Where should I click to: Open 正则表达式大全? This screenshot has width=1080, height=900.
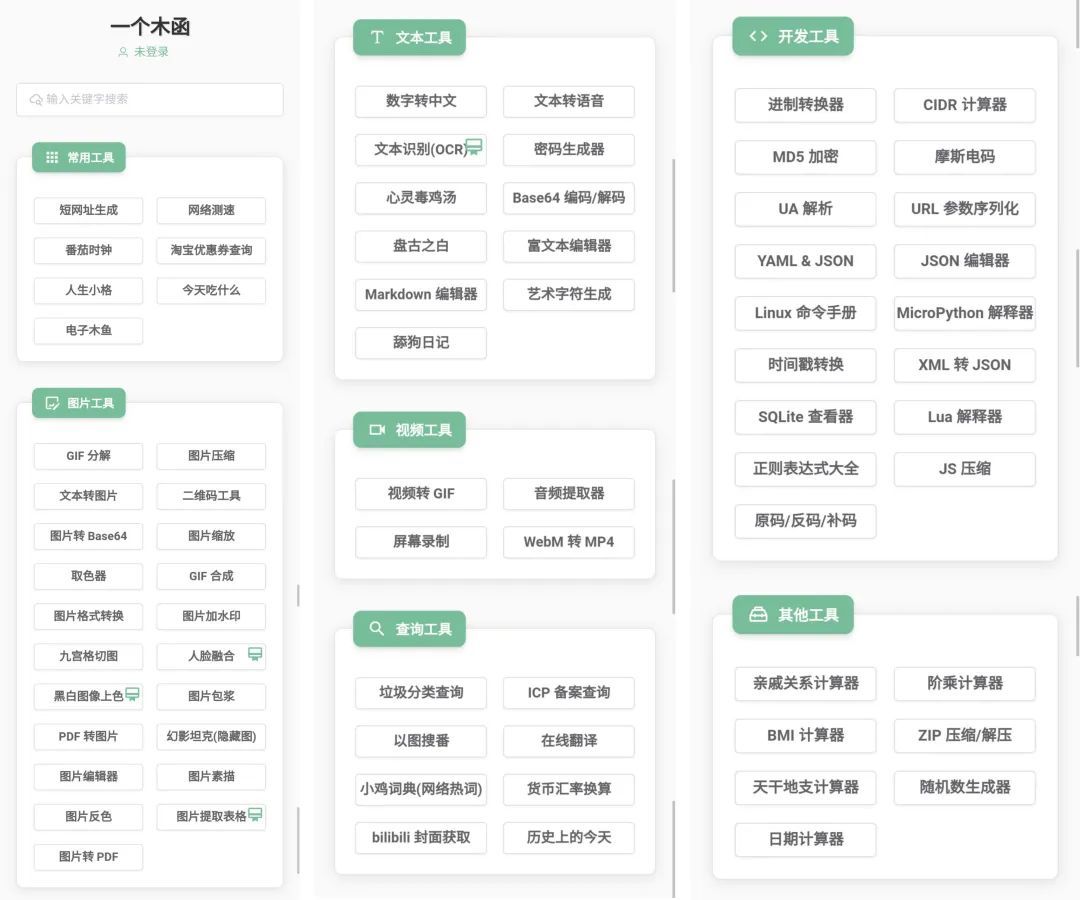(805, 469)
